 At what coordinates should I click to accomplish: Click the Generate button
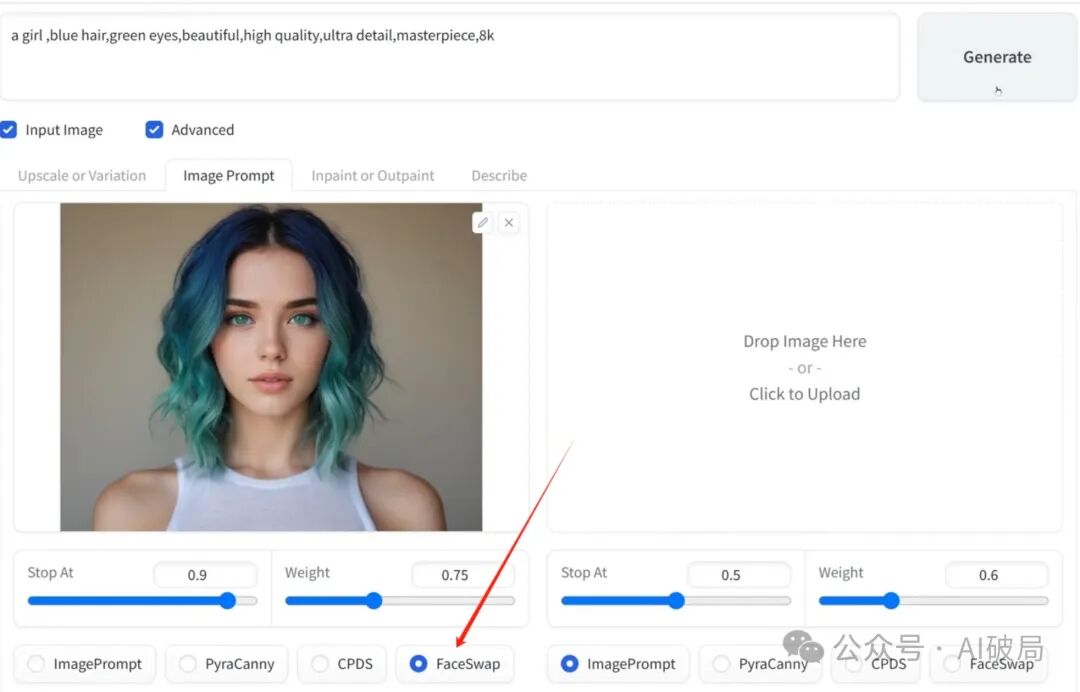(x=997, y=57)
